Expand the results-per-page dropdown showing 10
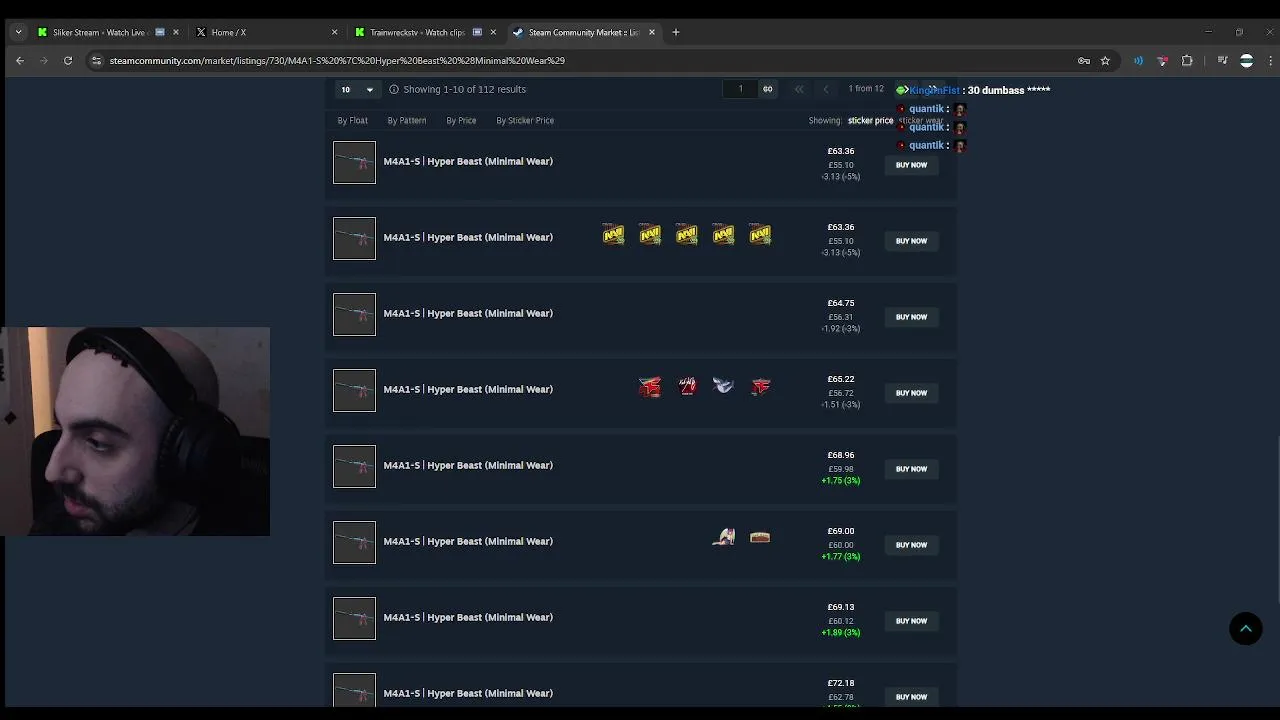Viewport: 1280px width, 720px height. click(357, 89)
